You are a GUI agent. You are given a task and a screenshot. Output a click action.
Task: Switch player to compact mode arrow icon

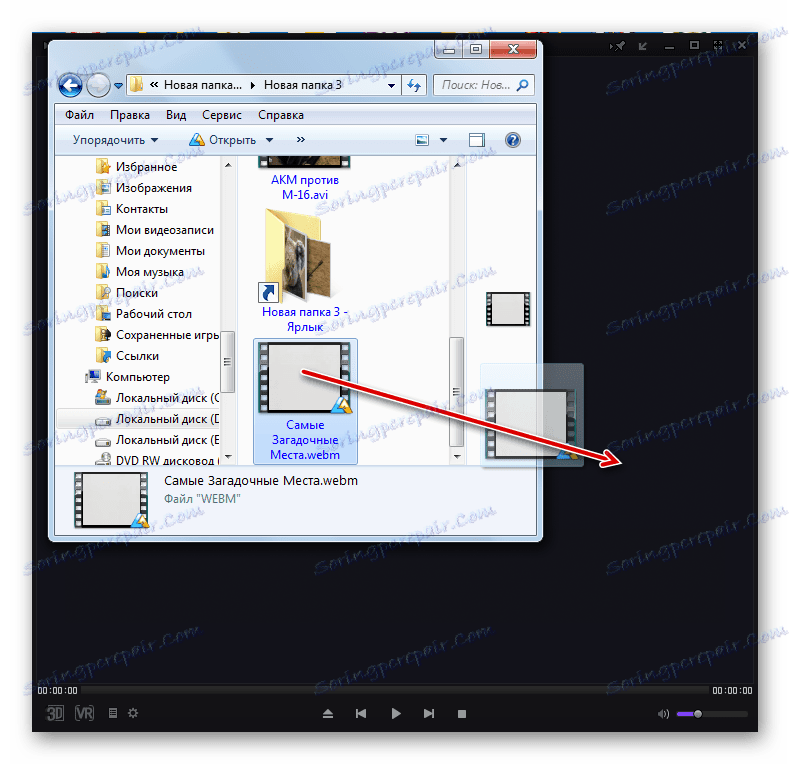(643, 46)
